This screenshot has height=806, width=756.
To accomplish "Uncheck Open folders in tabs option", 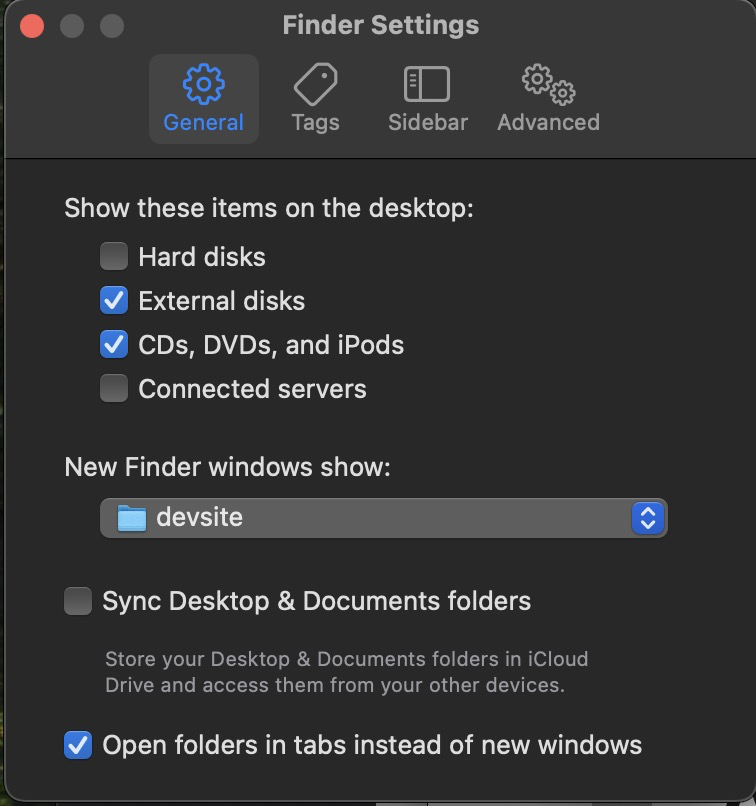I will 78,745.
